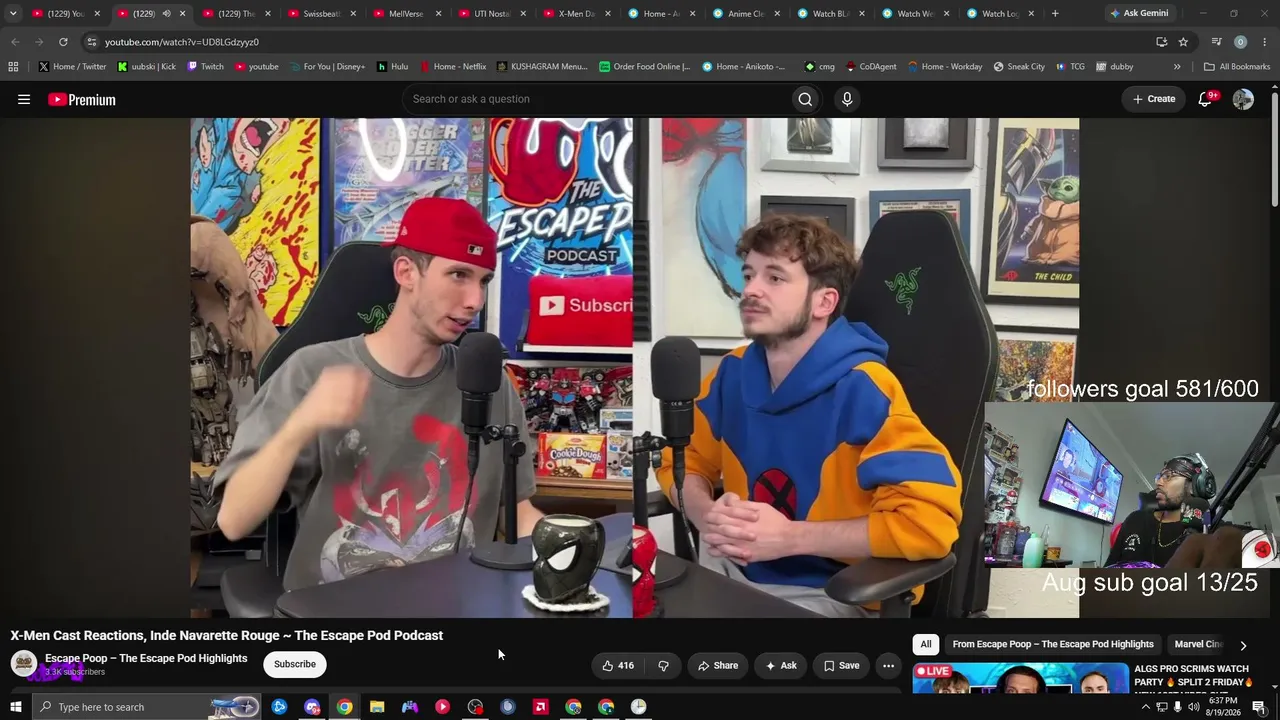Reload the page in Chrome
The width and height of the screenshot is (1280, 720).
tap(63, 42)
